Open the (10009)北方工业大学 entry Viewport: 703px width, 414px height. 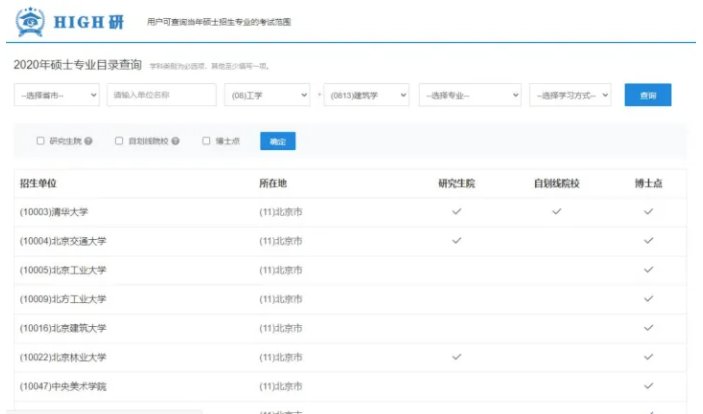pyautogui.click(x=63, y=299)
